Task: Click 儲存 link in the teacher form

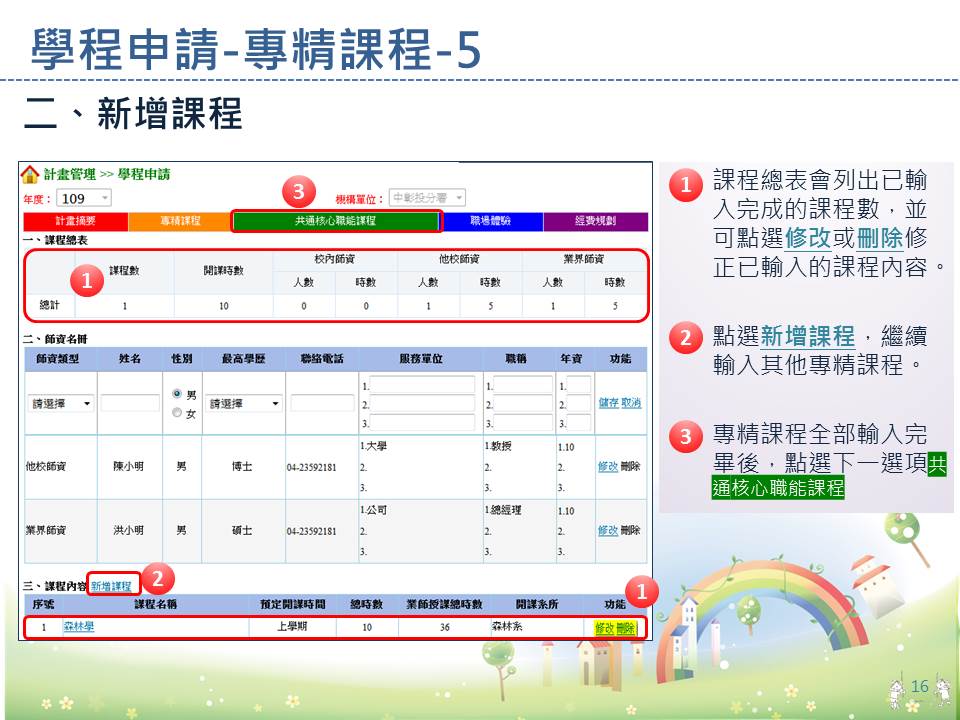Action: point(608,403)
